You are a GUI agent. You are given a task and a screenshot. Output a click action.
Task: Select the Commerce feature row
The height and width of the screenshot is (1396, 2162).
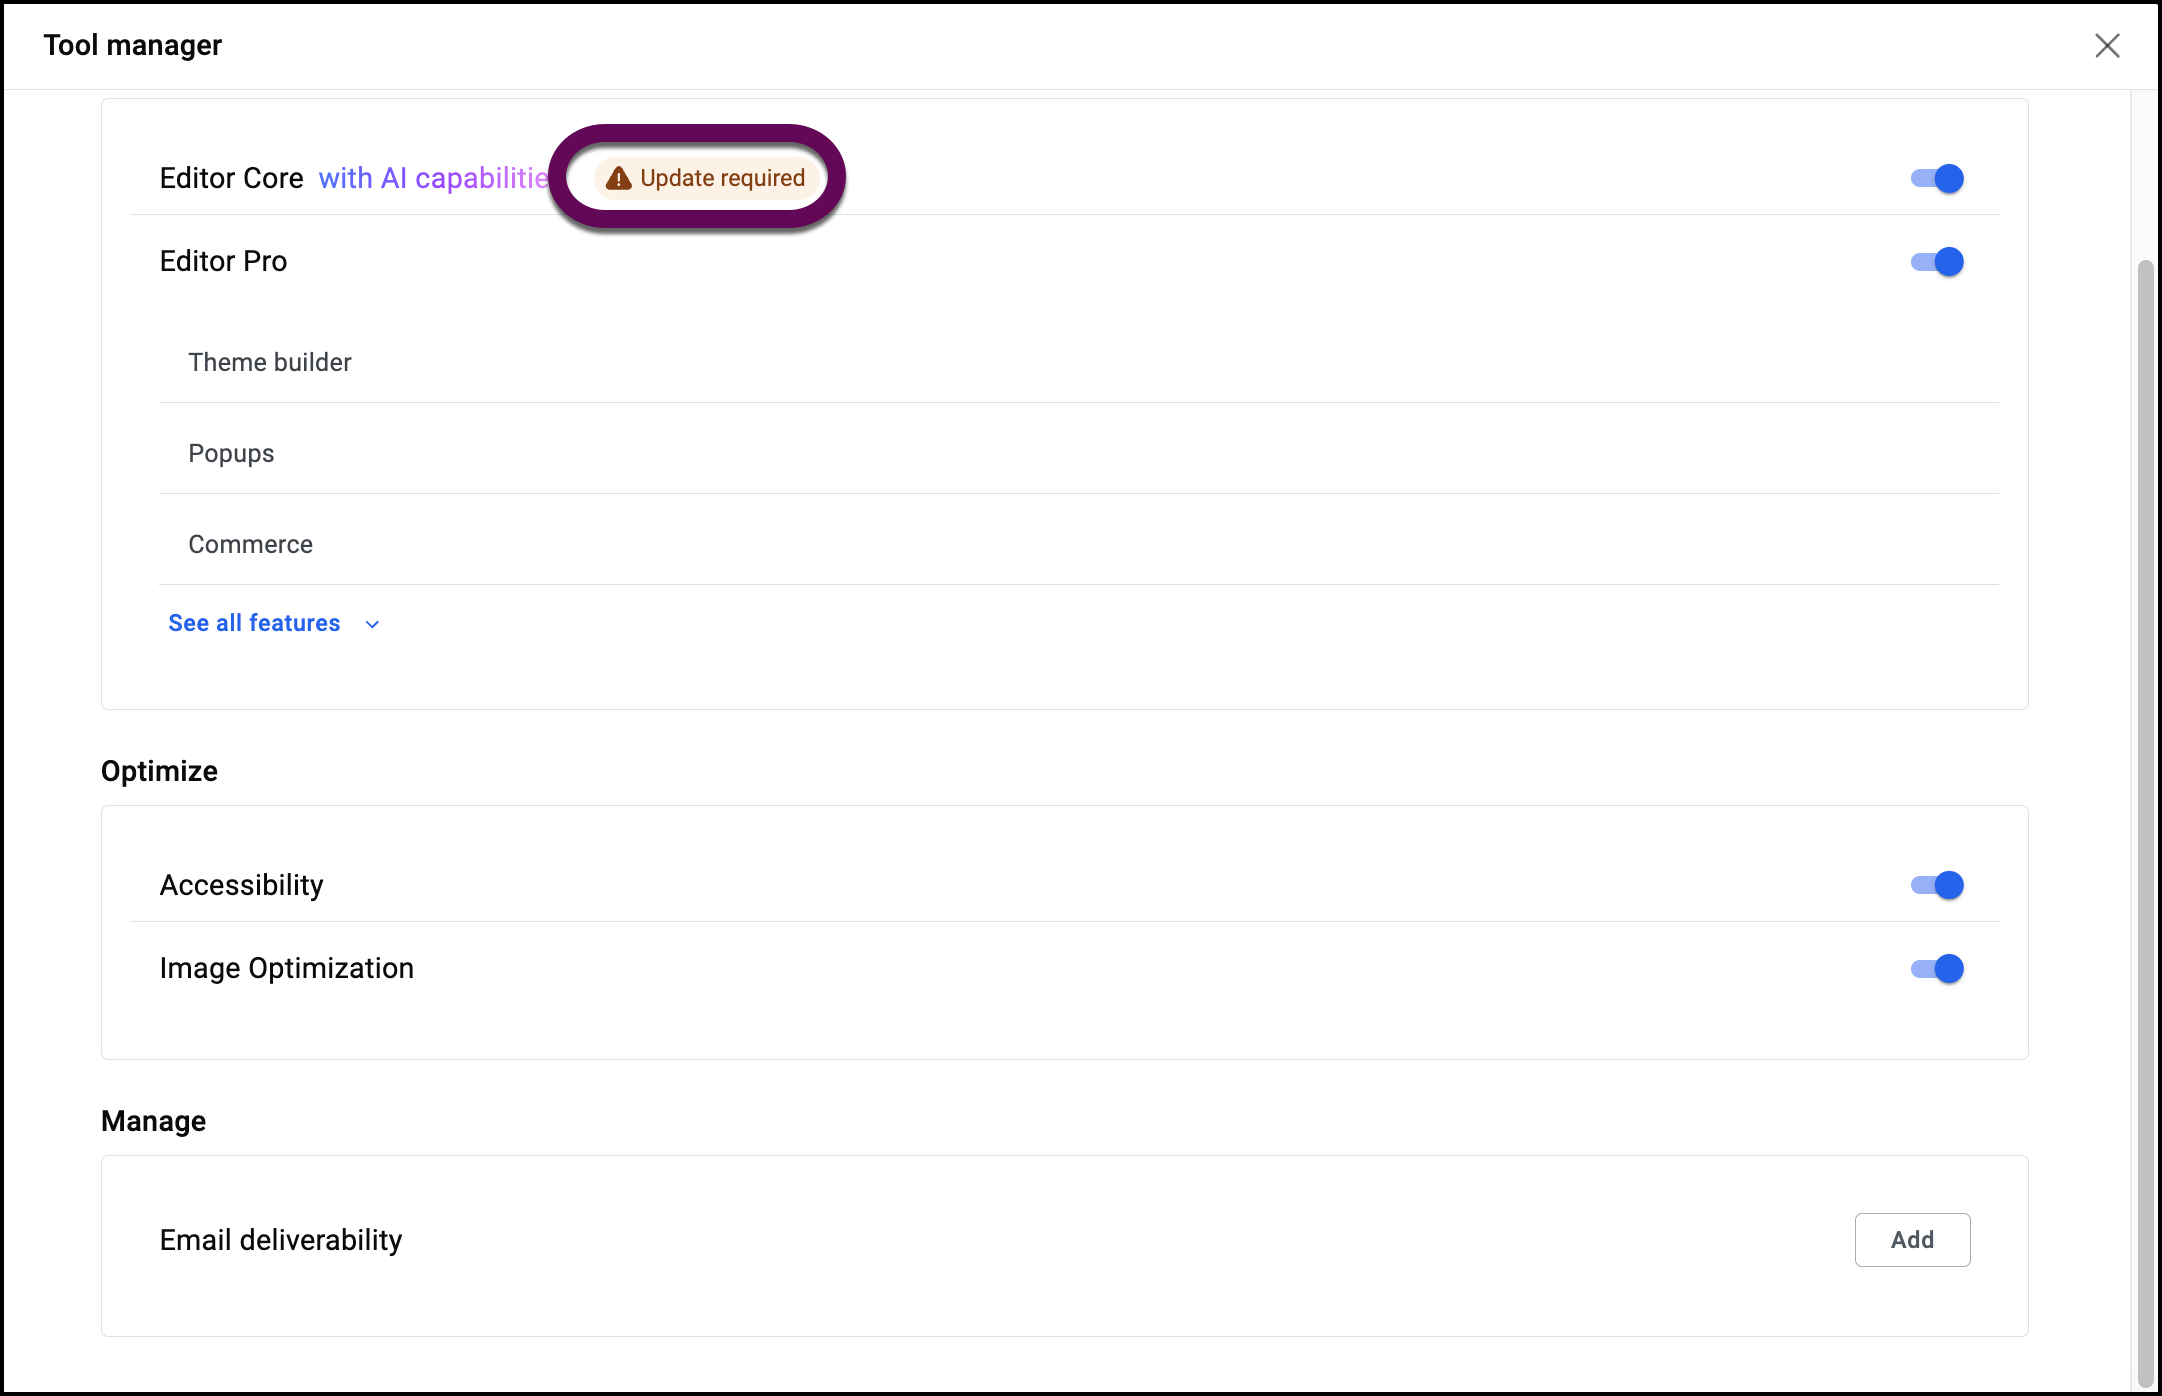coord(250,544)
